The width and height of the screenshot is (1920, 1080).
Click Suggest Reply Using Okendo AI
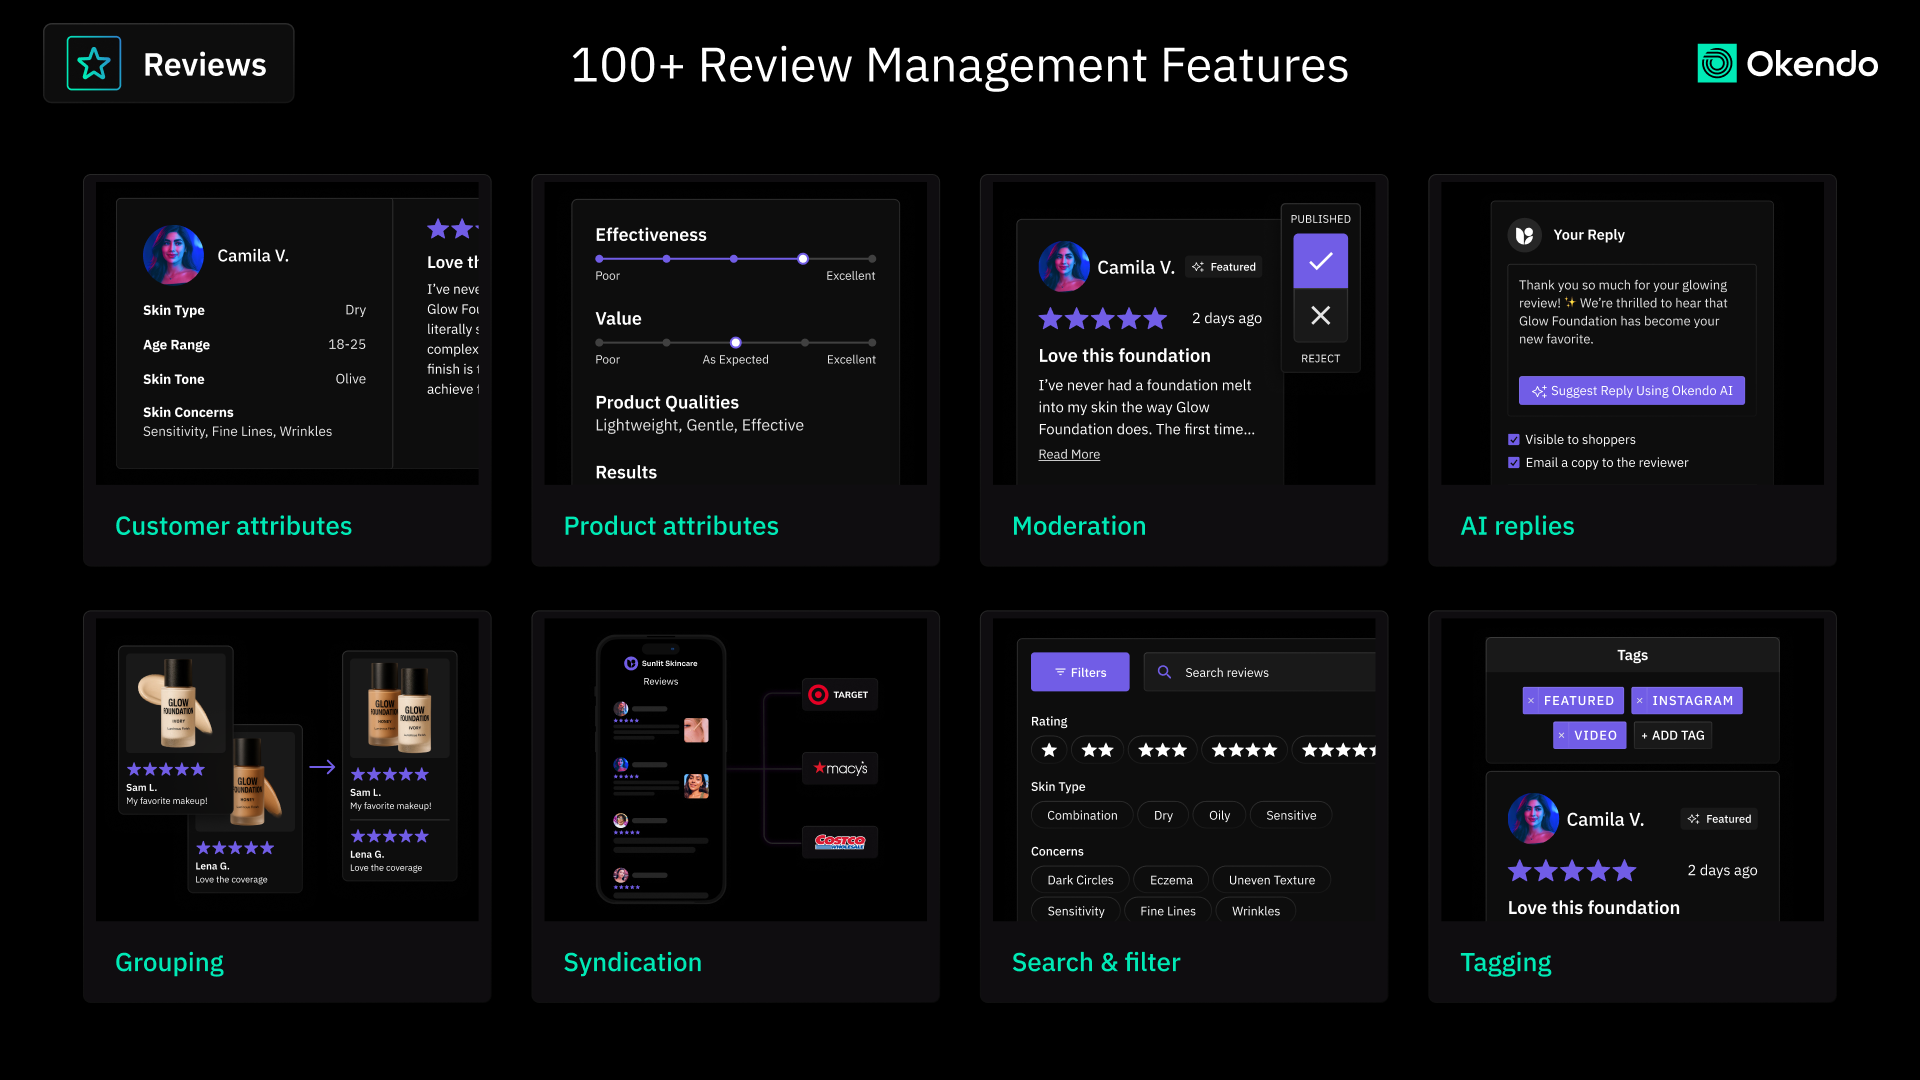(x=1631, y=391)
